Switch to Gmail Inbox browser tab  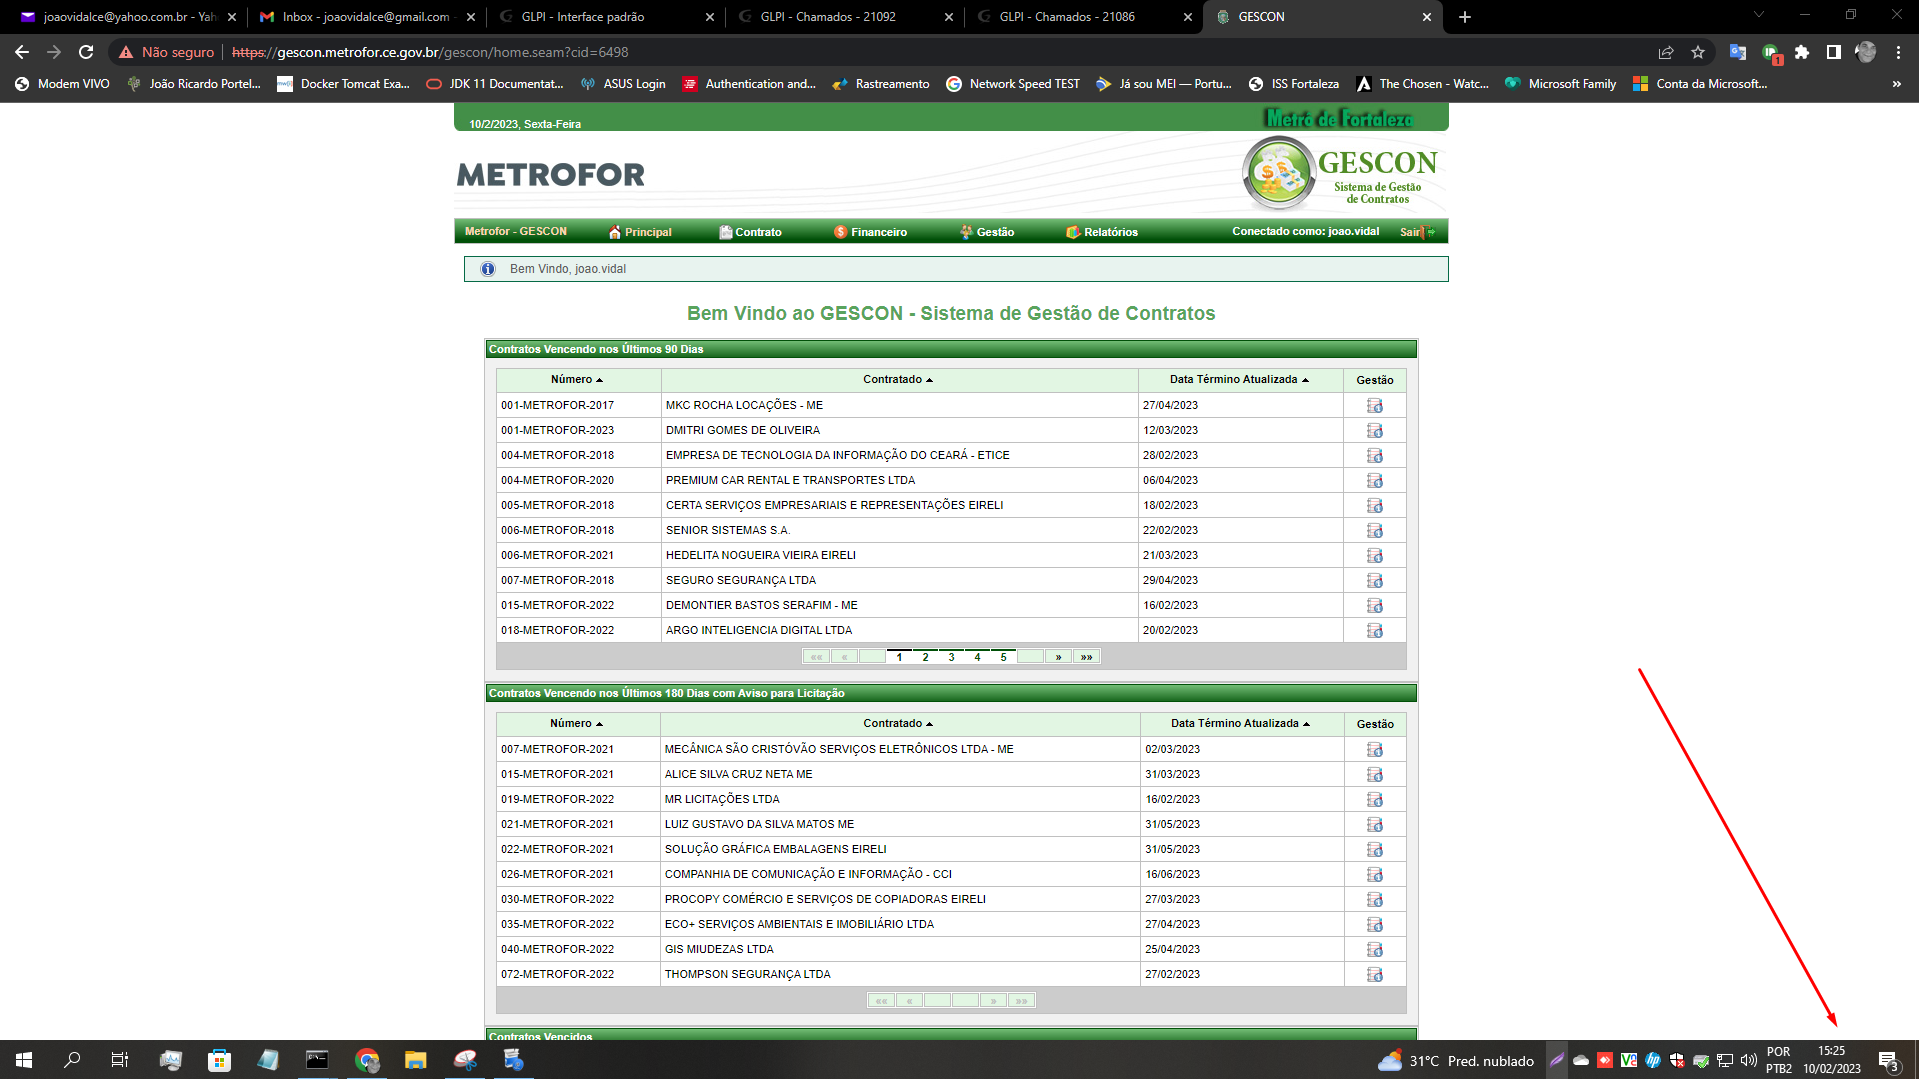click(365, 17)
